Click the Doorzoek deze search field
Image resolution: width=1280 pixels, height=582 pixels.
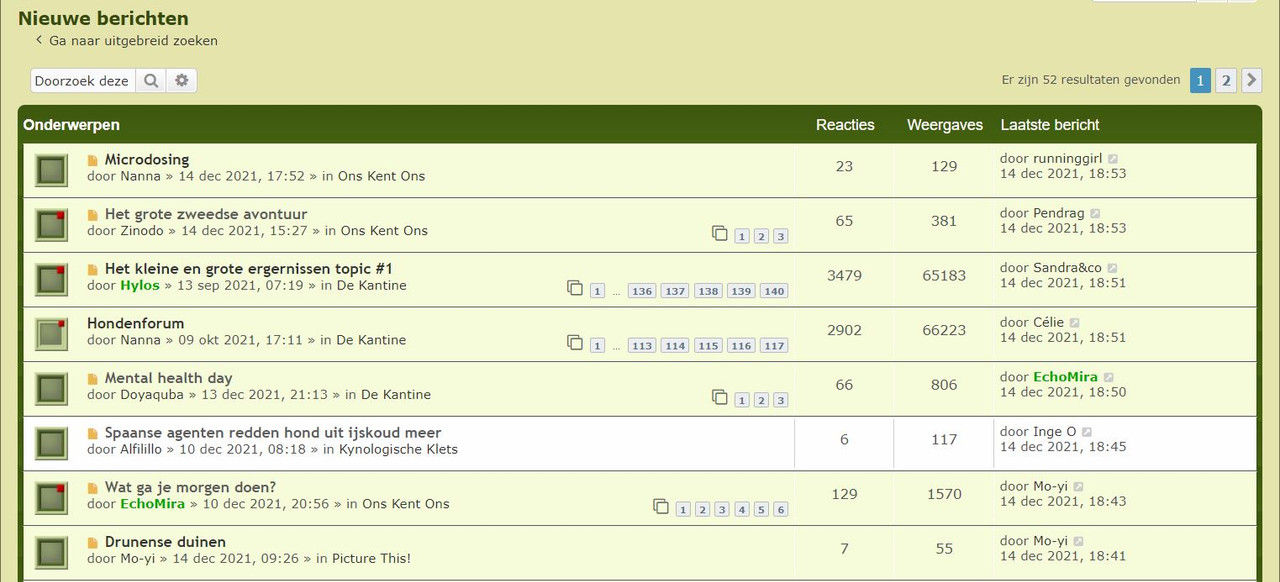coord(84,81)
